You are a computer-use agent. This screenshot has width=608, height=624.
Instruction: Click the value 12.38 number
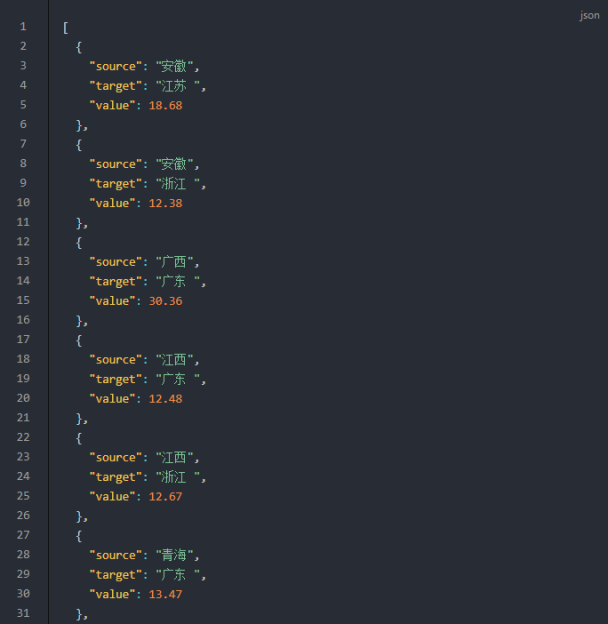click(166, 203)
